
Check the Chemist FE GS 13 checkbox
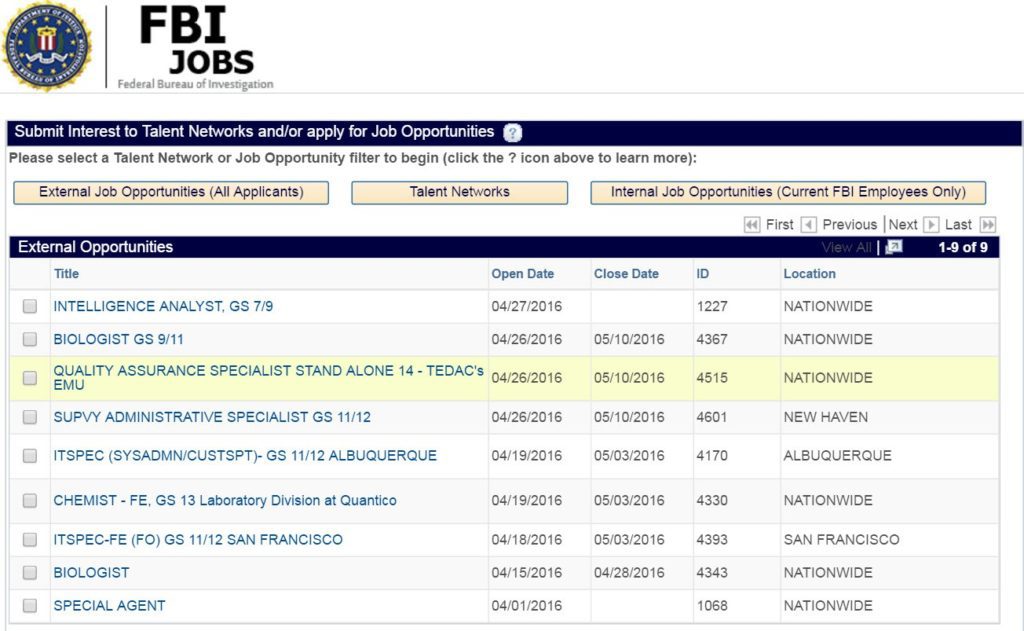tap(29, 500)
